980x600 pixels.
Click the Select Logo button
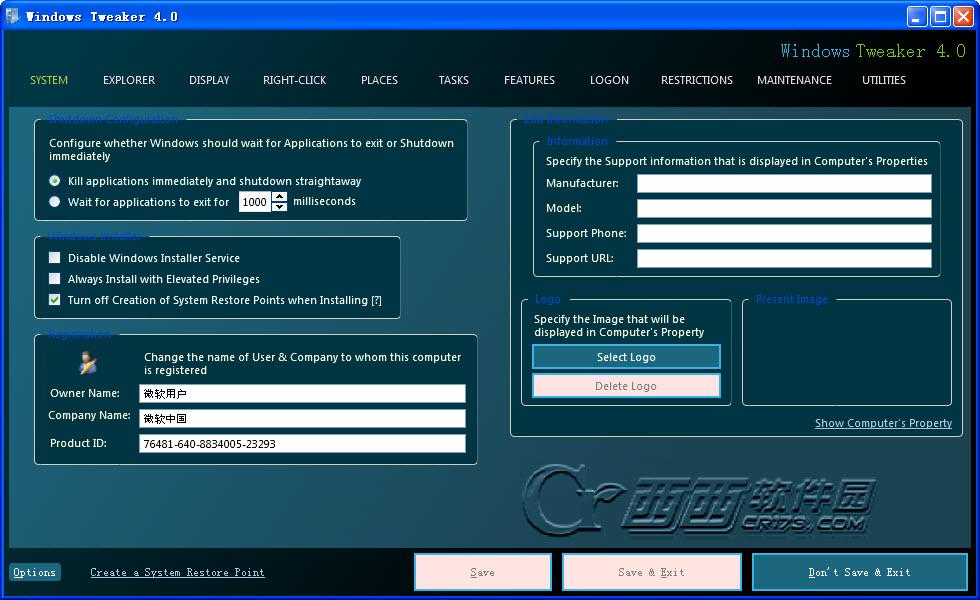coord(626,357)
